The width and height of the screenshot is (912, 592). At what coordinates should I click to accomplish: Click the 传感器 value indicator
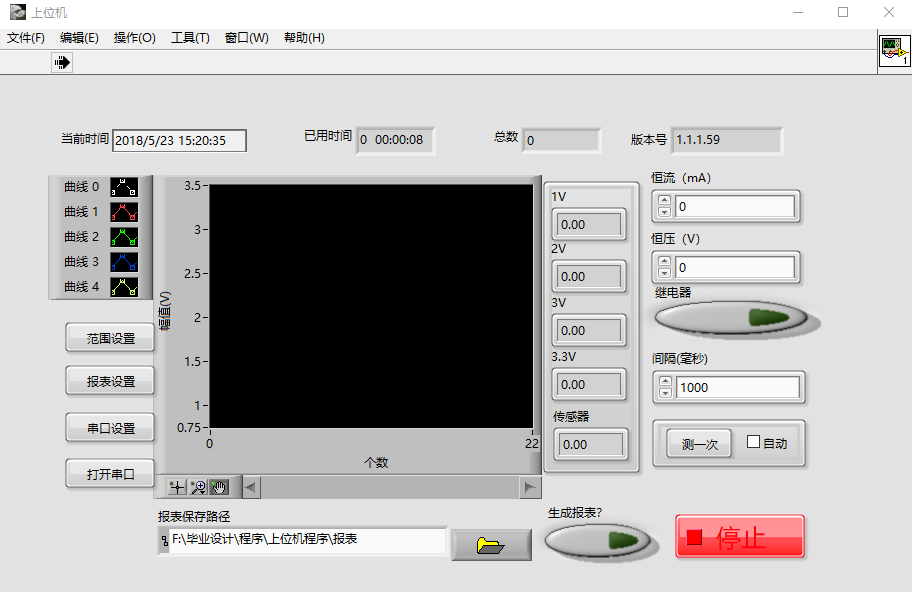pyautogui.click(x=590, y=444)
